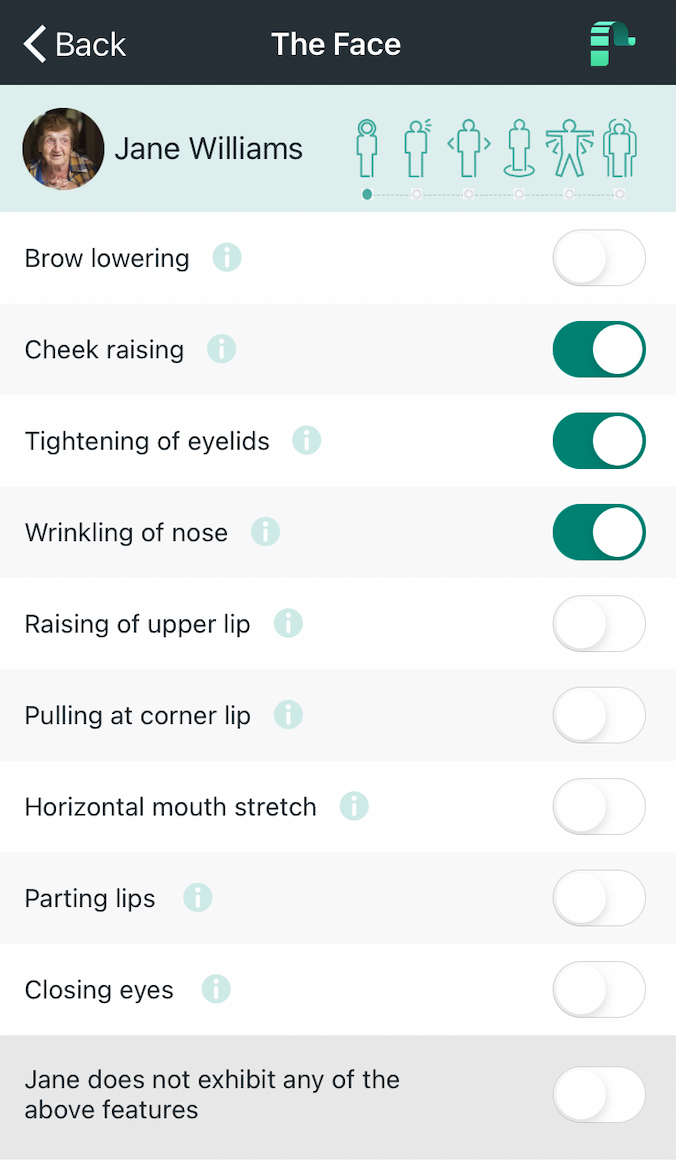Open Wrinkling of nose info icon
This screenshot has height=1161, width=676.
pos(265,532)
